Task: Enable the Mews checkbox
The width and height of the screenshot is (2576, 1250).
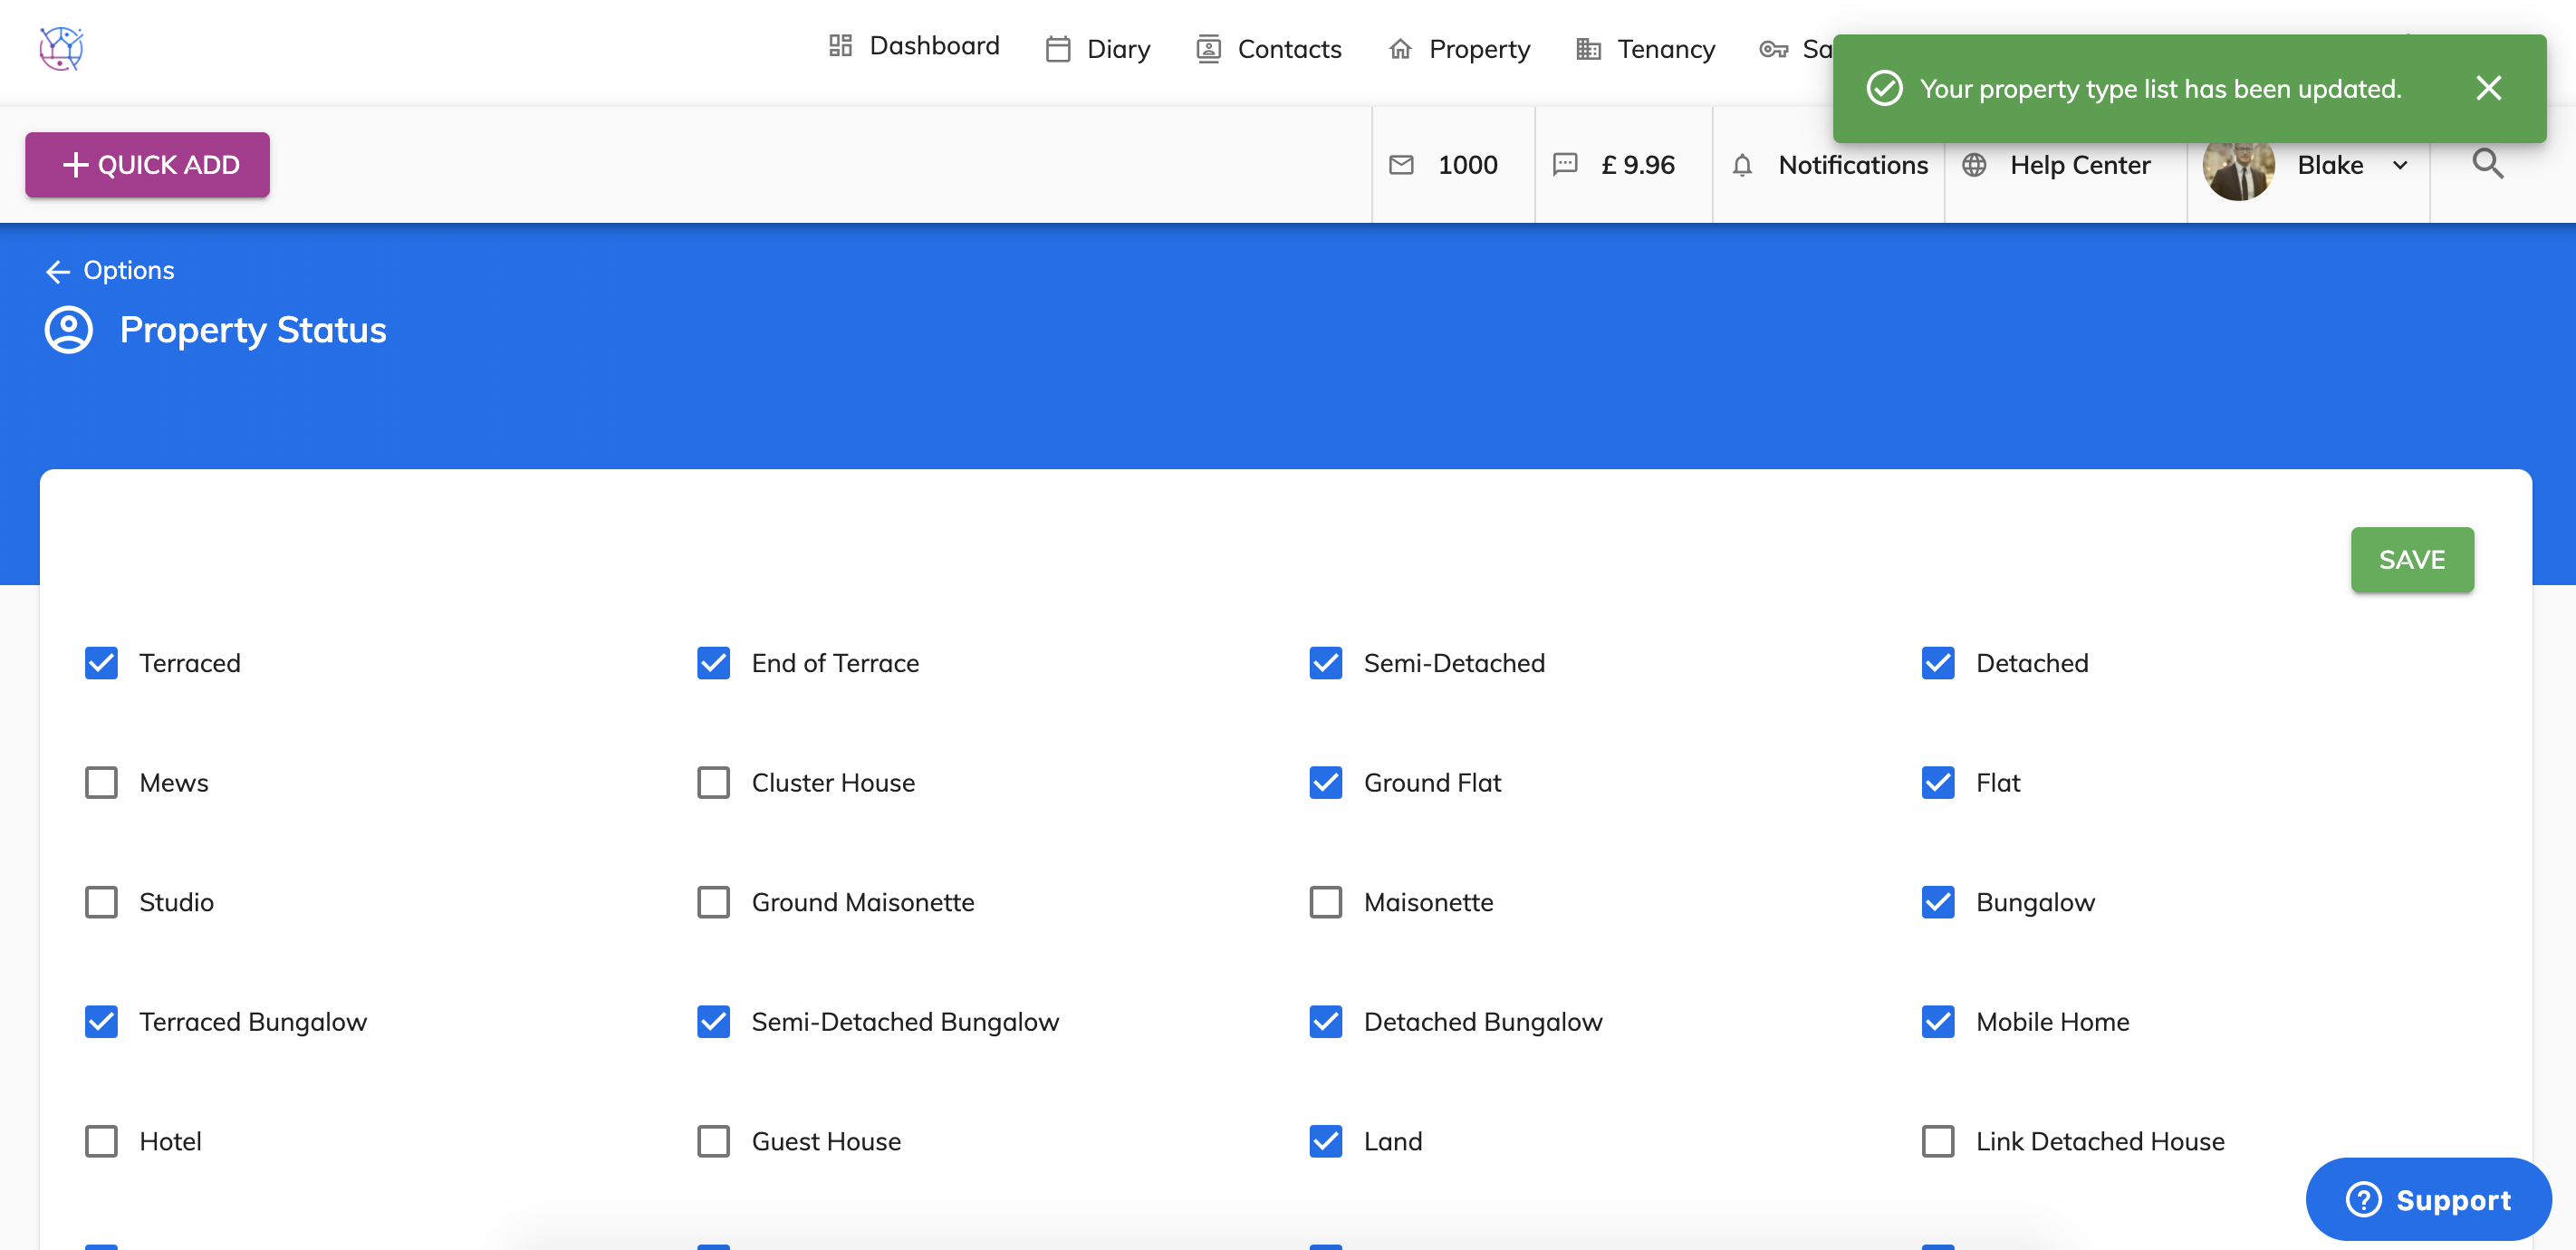Action: pos(100,783)
